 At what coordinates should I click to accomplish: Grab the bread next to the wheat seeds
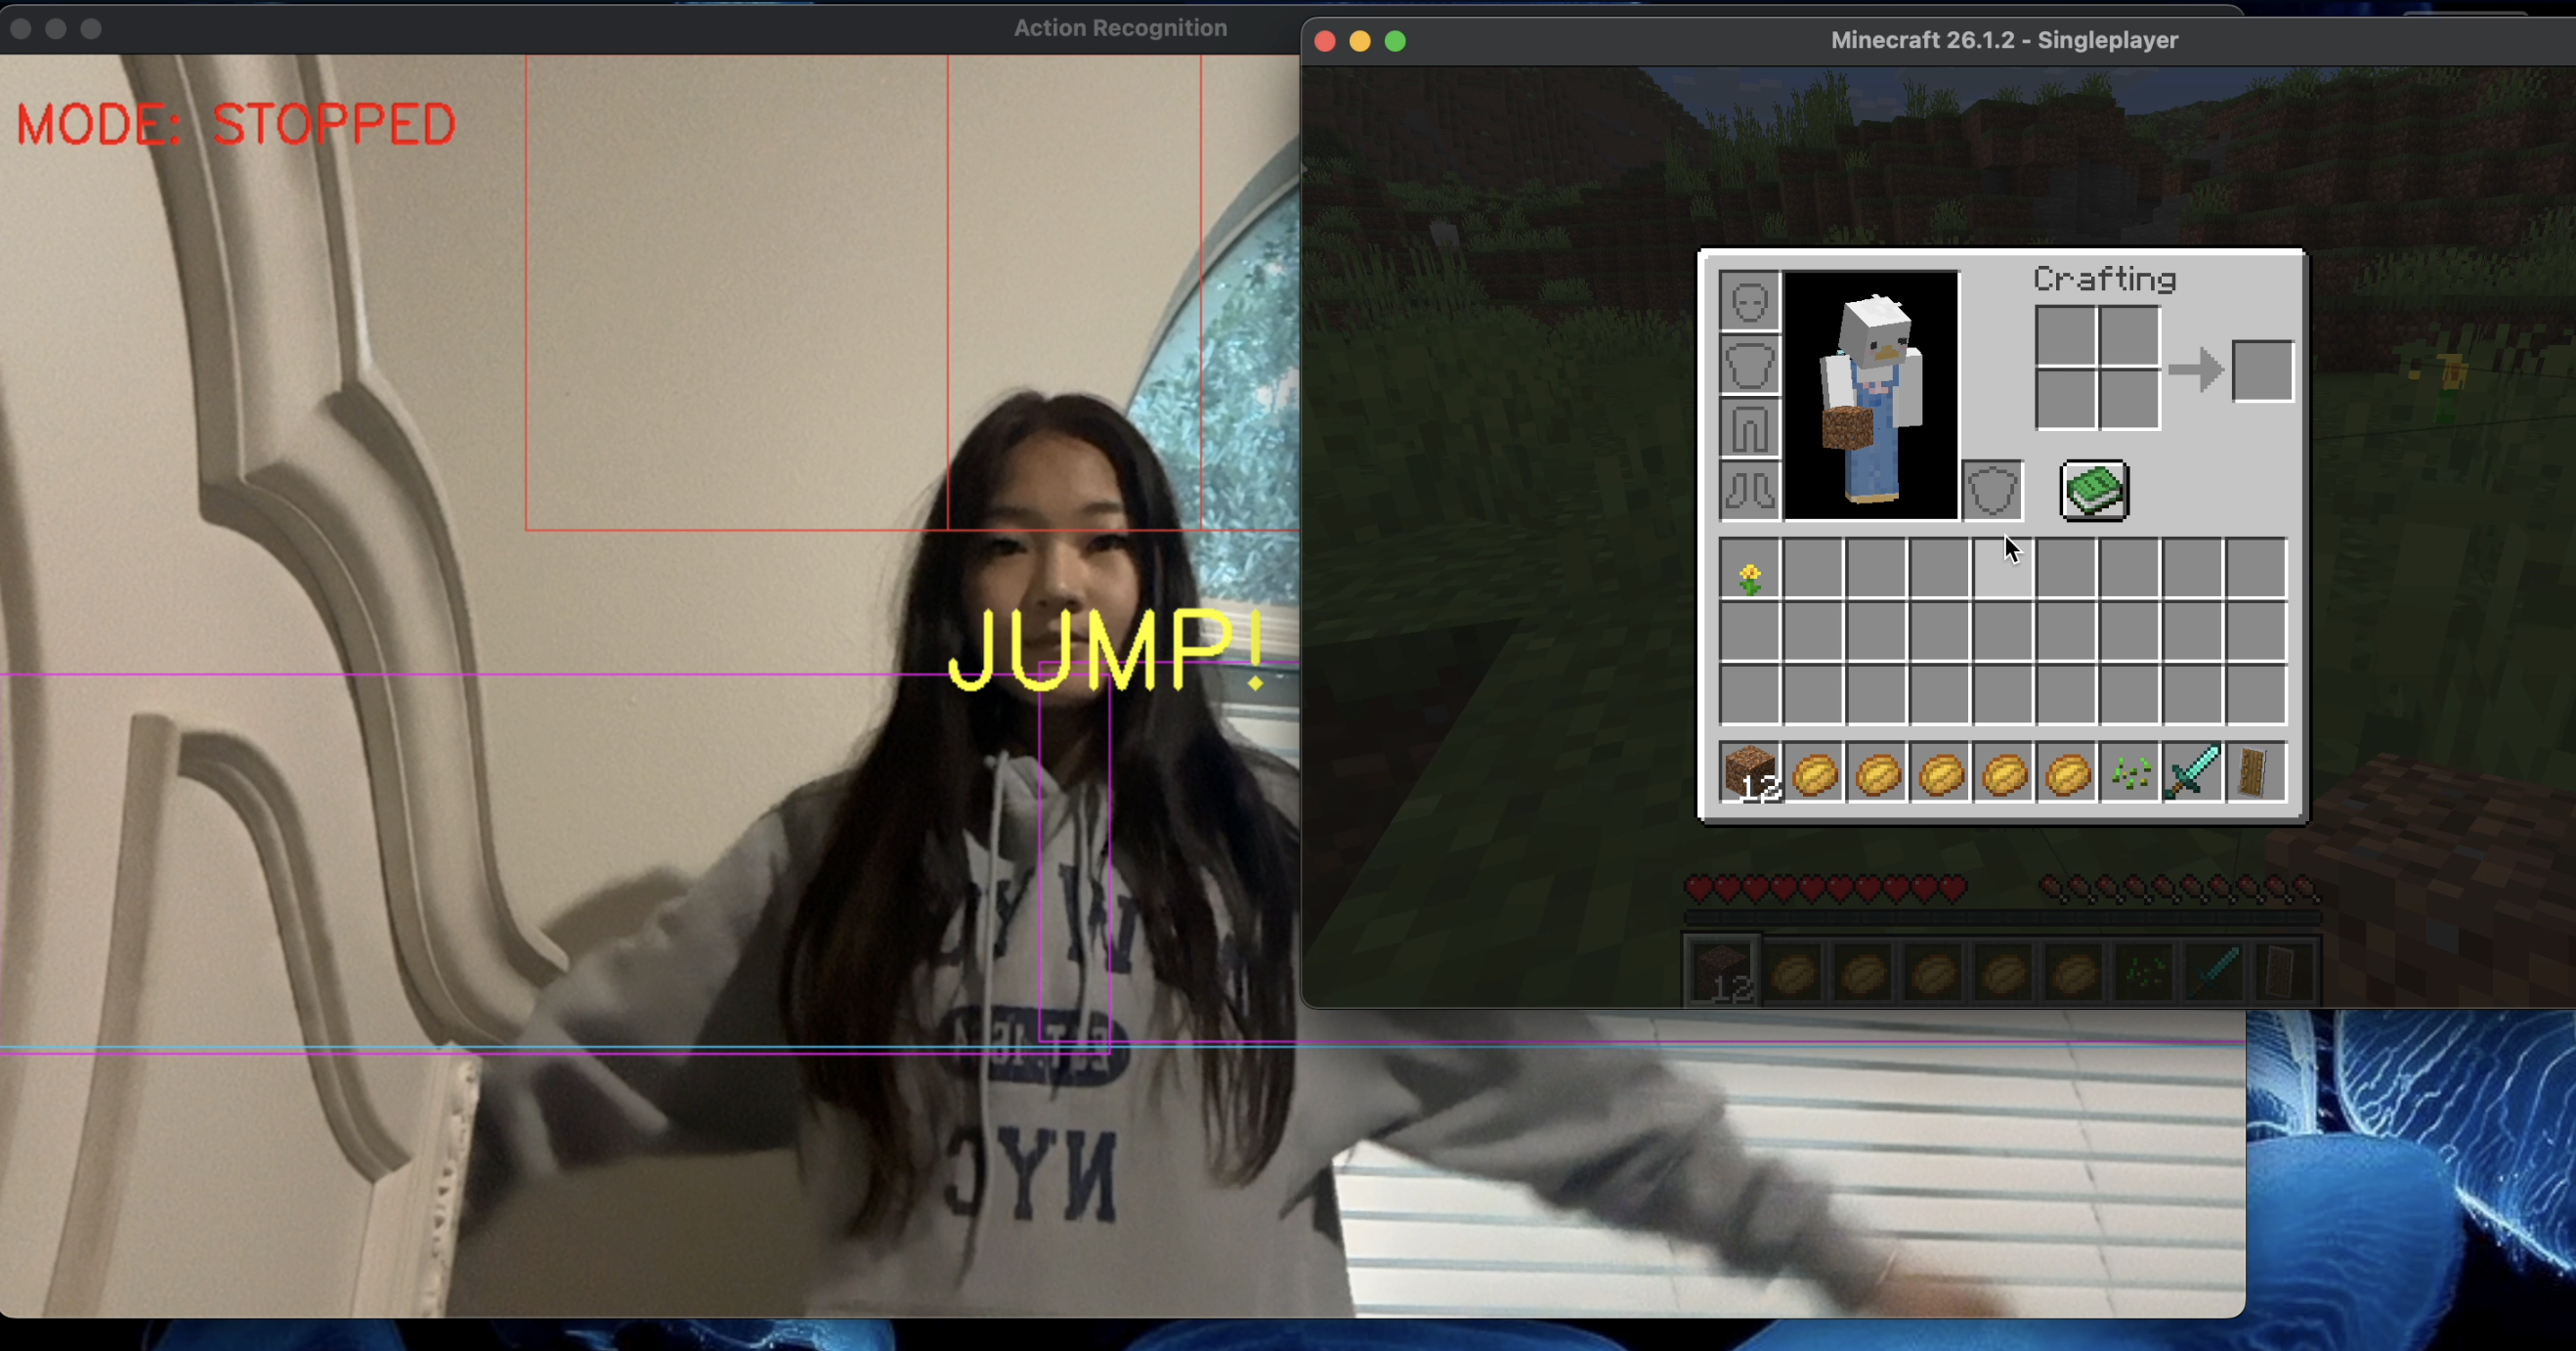[2067, 773]
